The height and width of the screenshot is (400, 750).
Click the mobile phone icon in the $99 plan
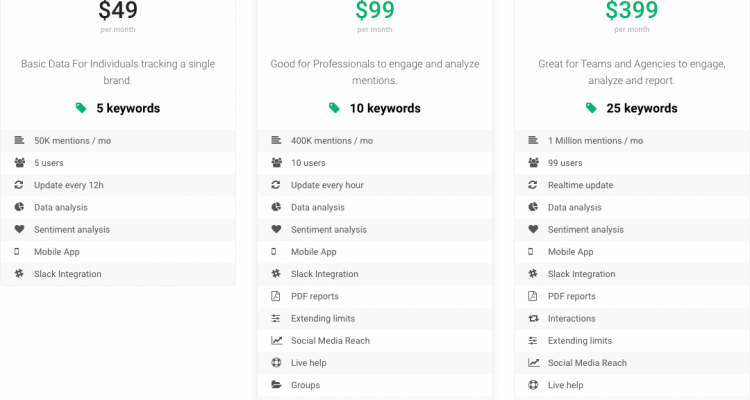276,252
